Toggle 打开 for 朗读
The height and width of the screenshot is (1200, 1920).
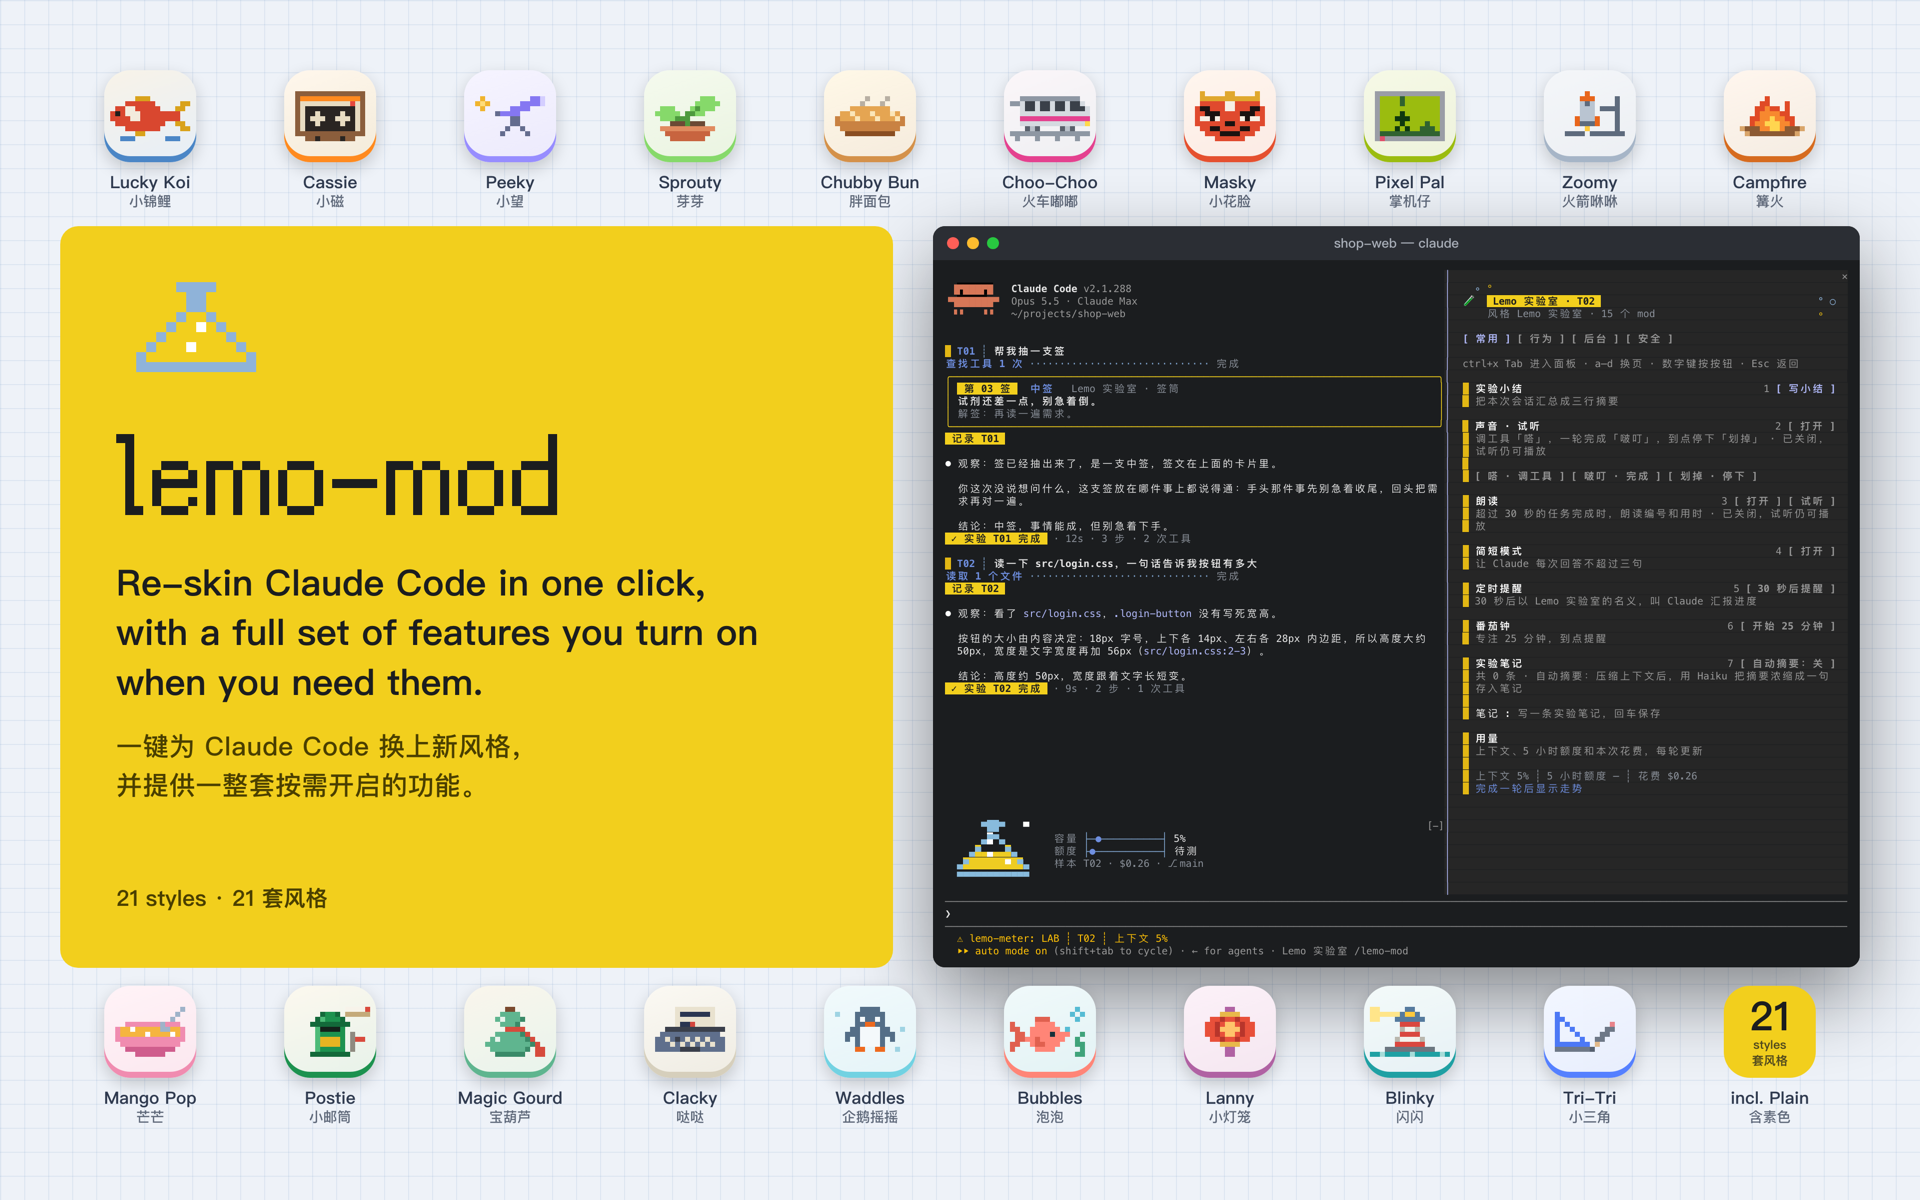tap(1758, 501)
